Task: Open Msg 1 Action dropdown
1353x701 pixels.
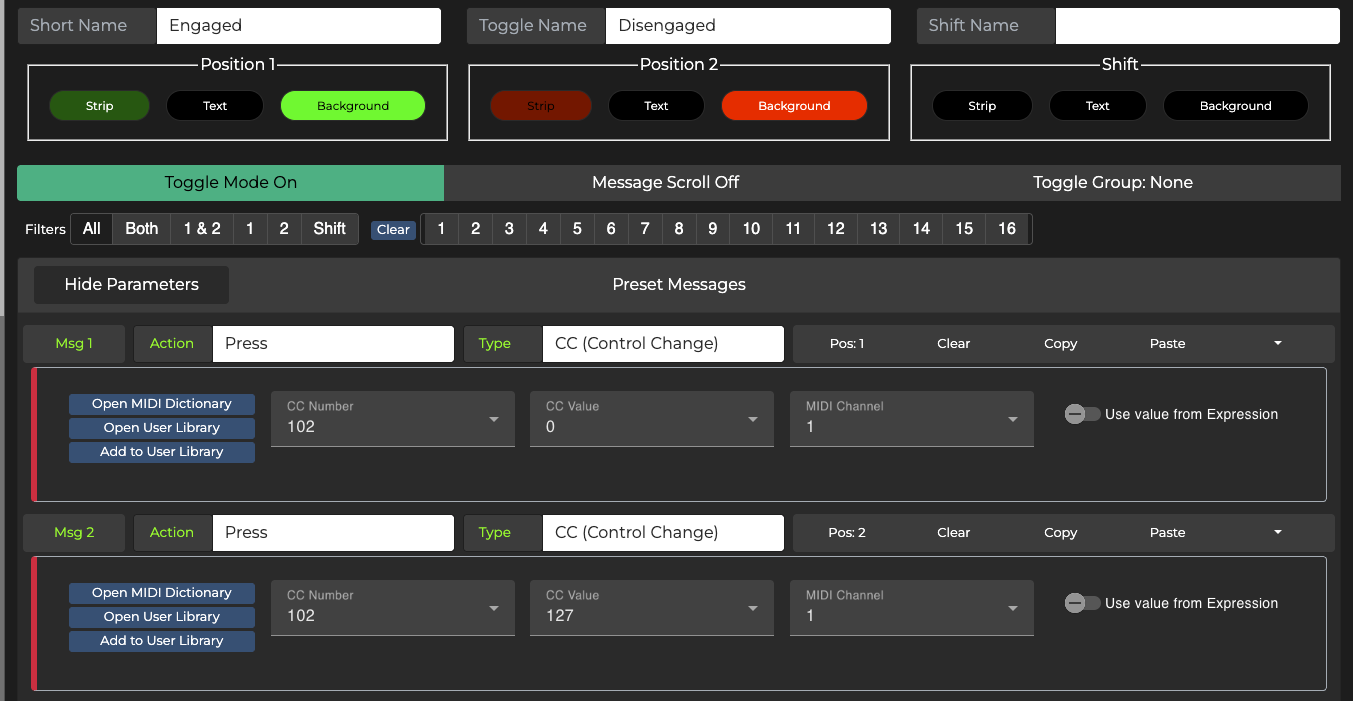Action: point(333,344)
